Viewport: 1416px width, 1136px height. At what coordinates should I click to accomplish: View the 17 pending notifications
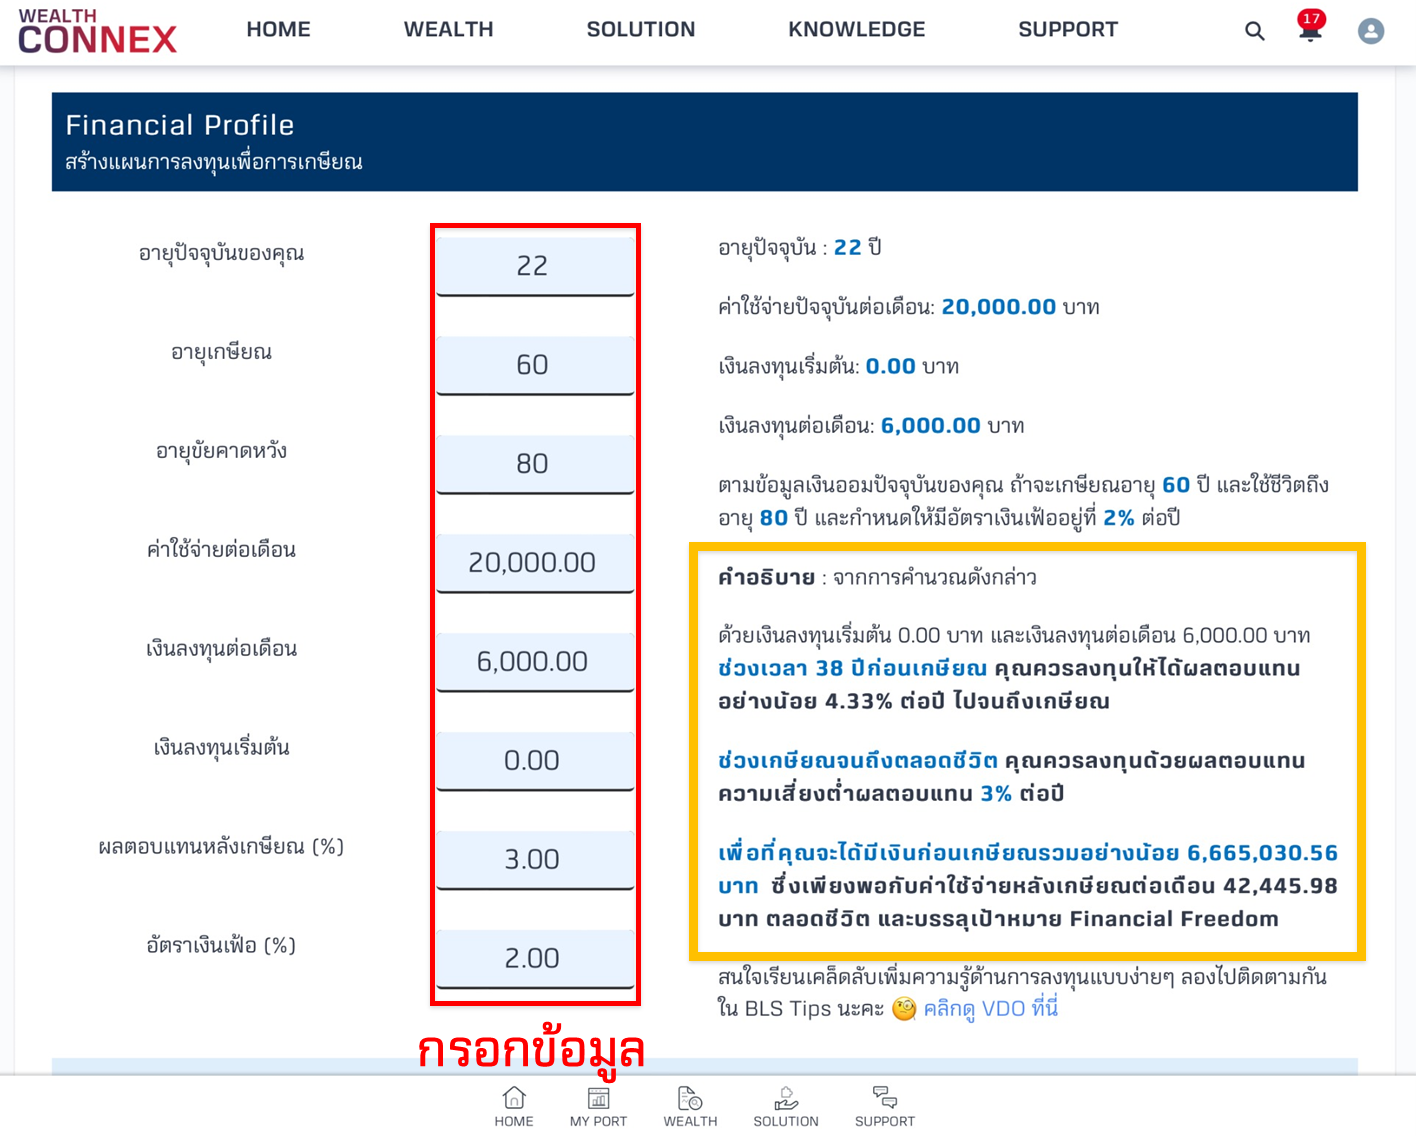pos(1309,31)
